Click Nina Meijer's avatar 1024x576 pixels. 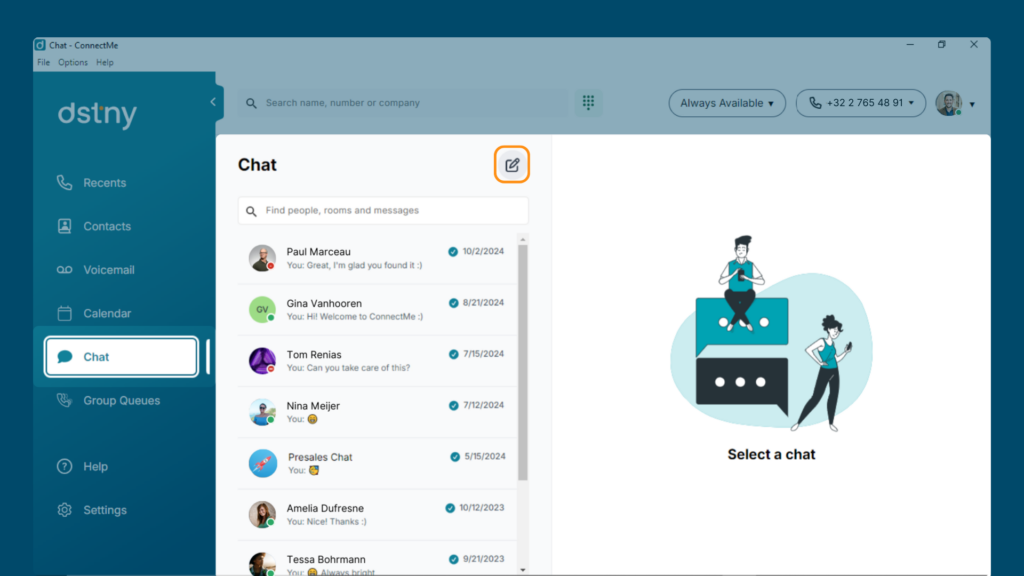262,412
